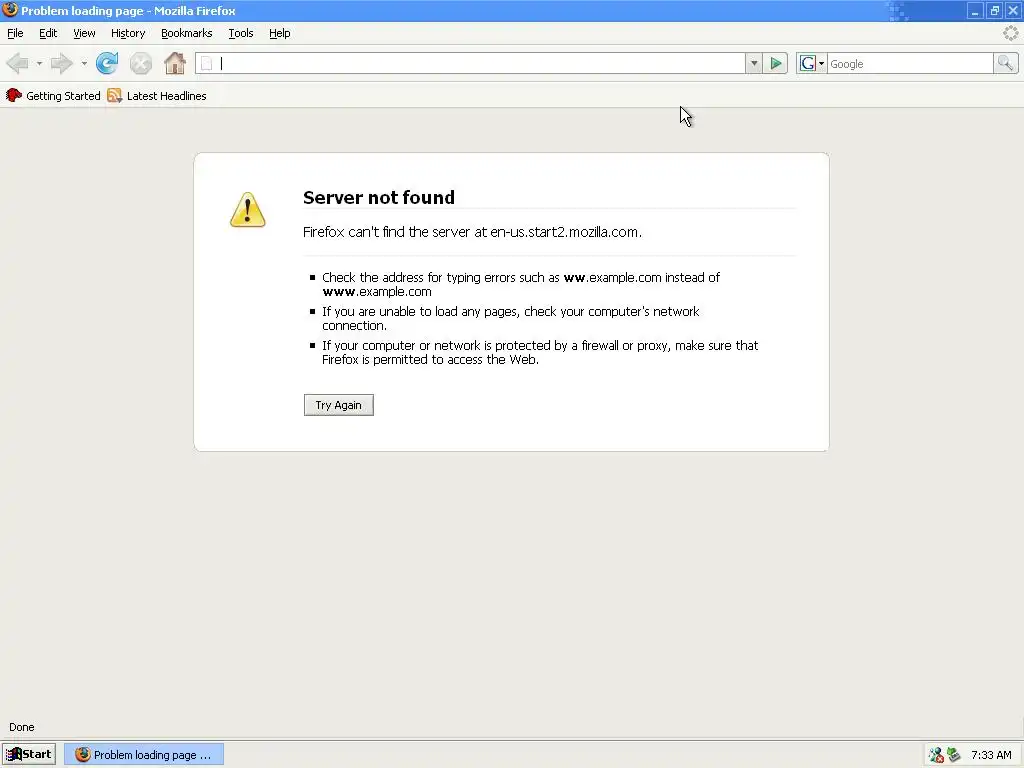Click the page icon in address bar

pyautogui.click(x=206, y=63)
